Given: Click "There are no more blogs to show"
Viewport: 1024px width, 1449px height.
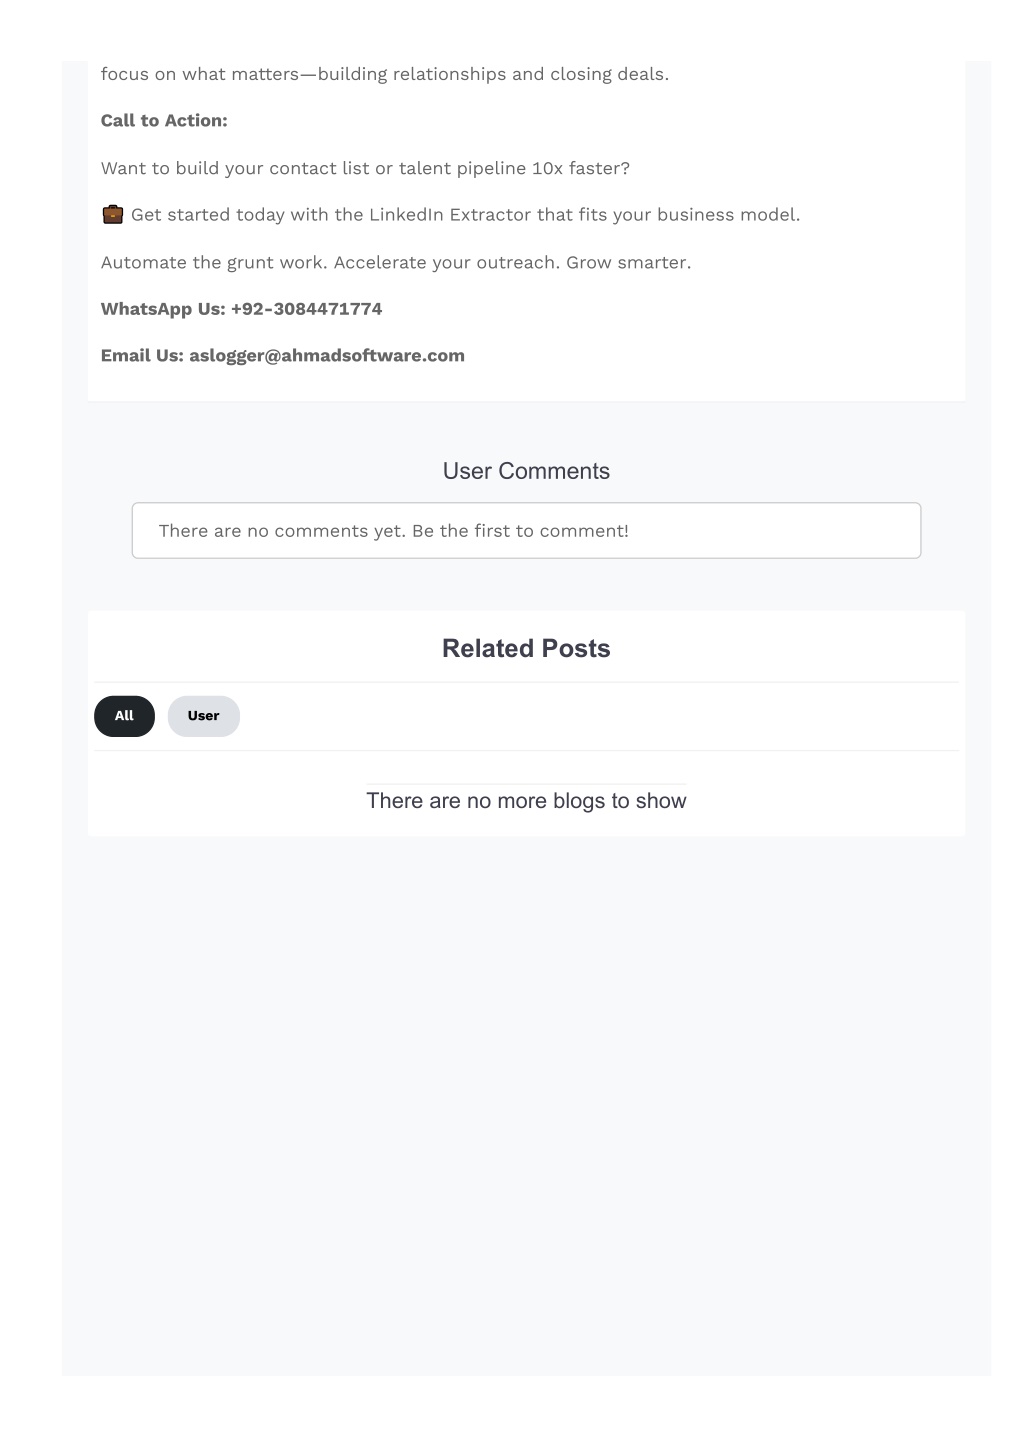Looking at the screenshot, I should pyautogui.click(x=526, y=801).
